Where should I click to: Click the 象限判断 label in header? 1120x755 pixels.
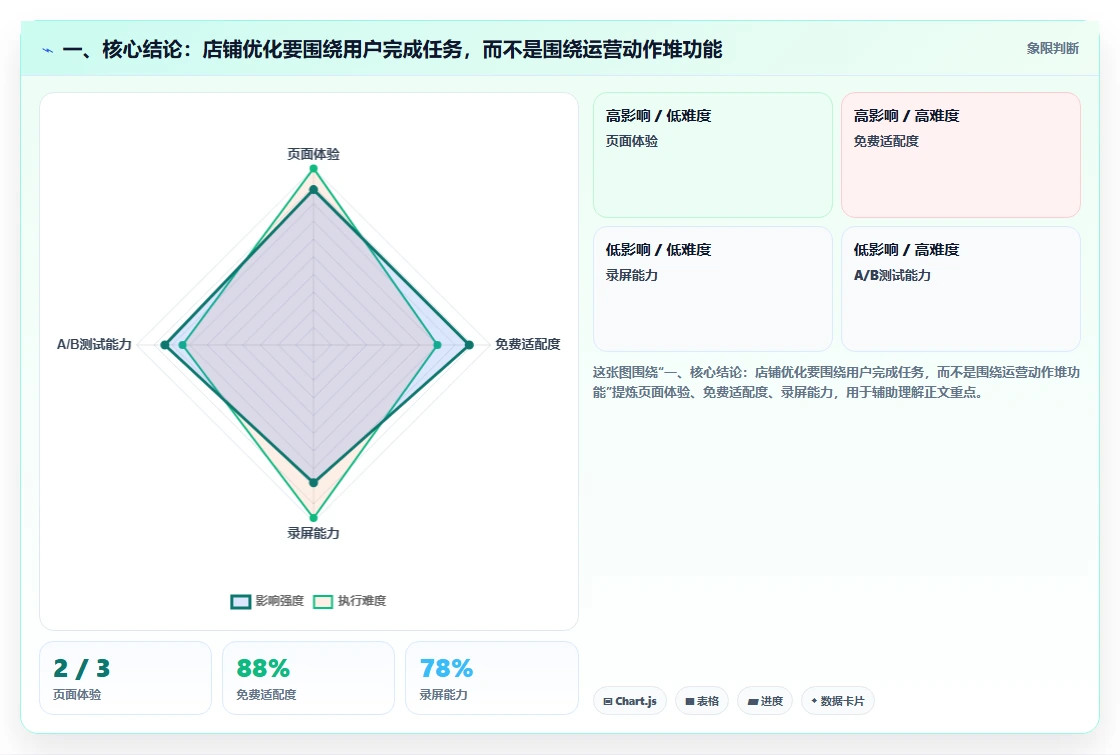(1052, 49)
